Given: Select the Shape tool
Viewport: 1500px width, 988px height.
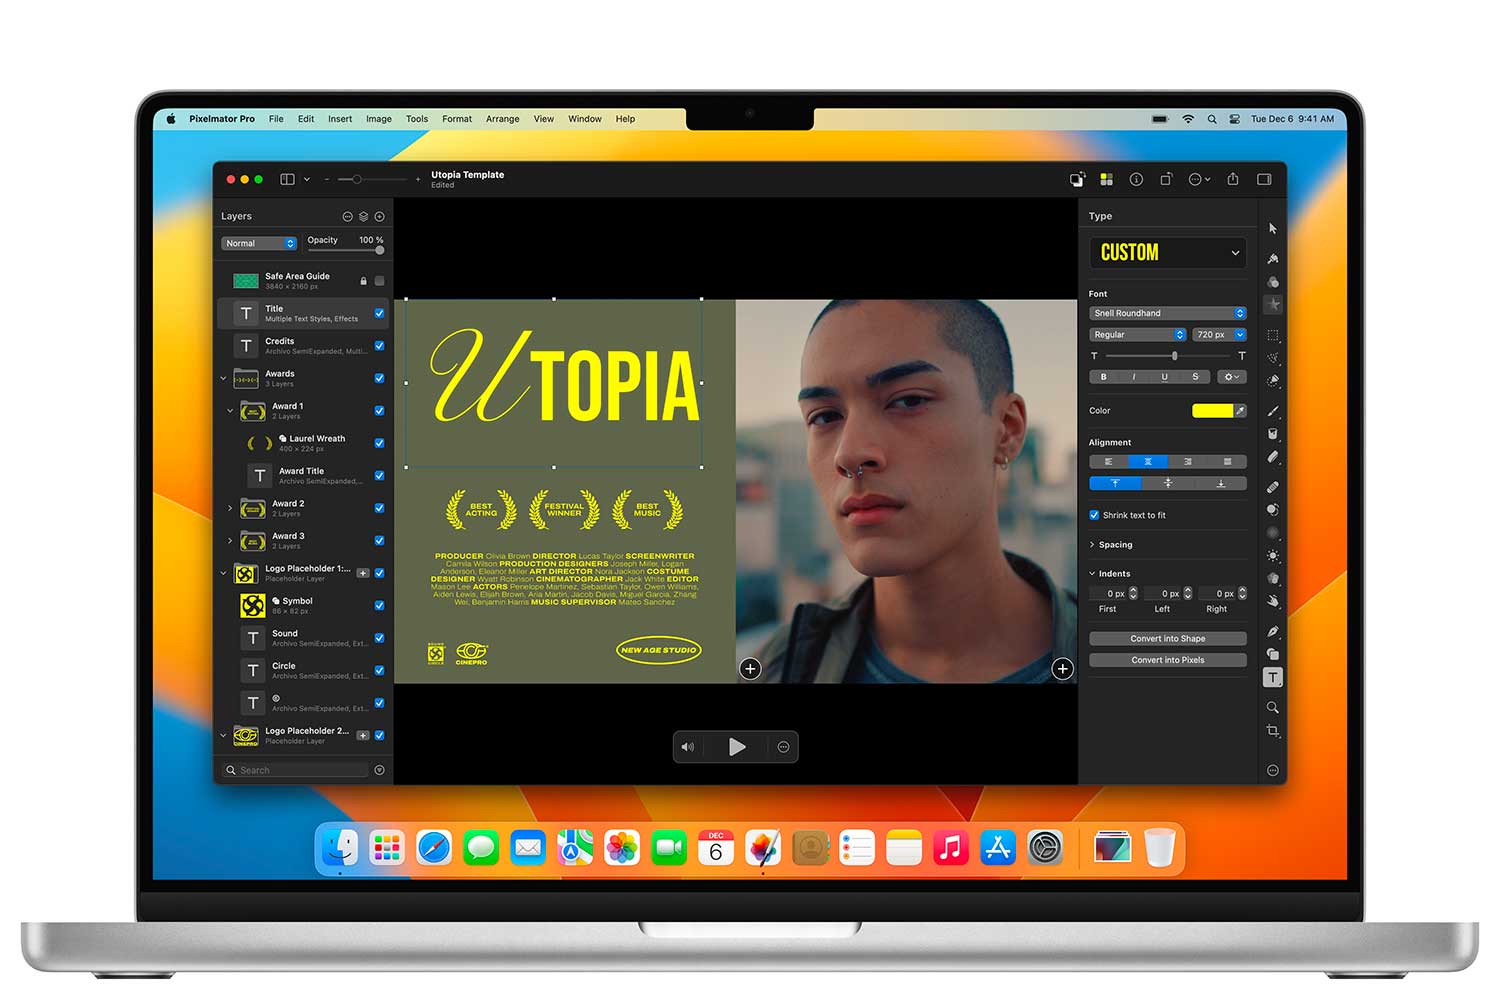Looking at the screenshot, I should pos(1273,654).
